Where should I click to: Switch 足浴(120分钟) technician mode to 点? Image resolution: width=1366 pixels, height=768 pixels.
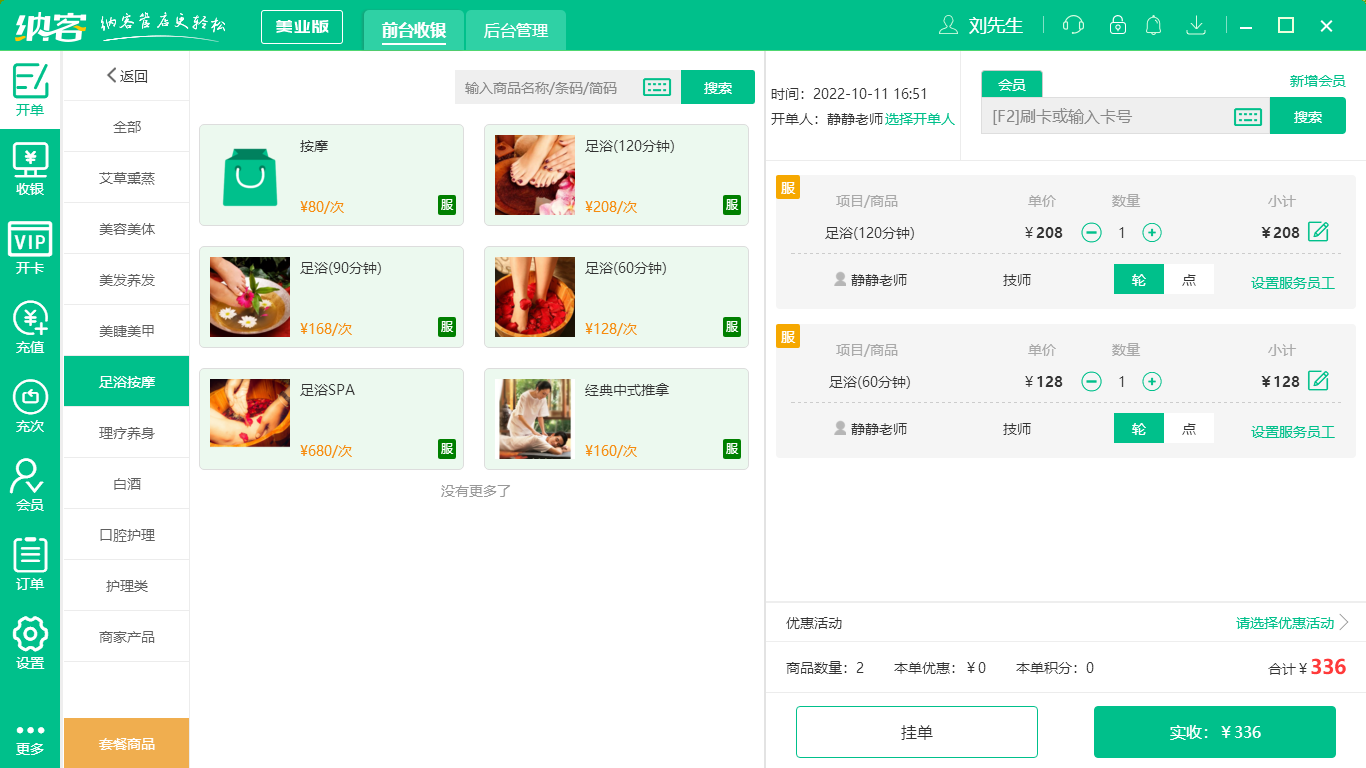pyautogui.click(x=1189, y=280)
